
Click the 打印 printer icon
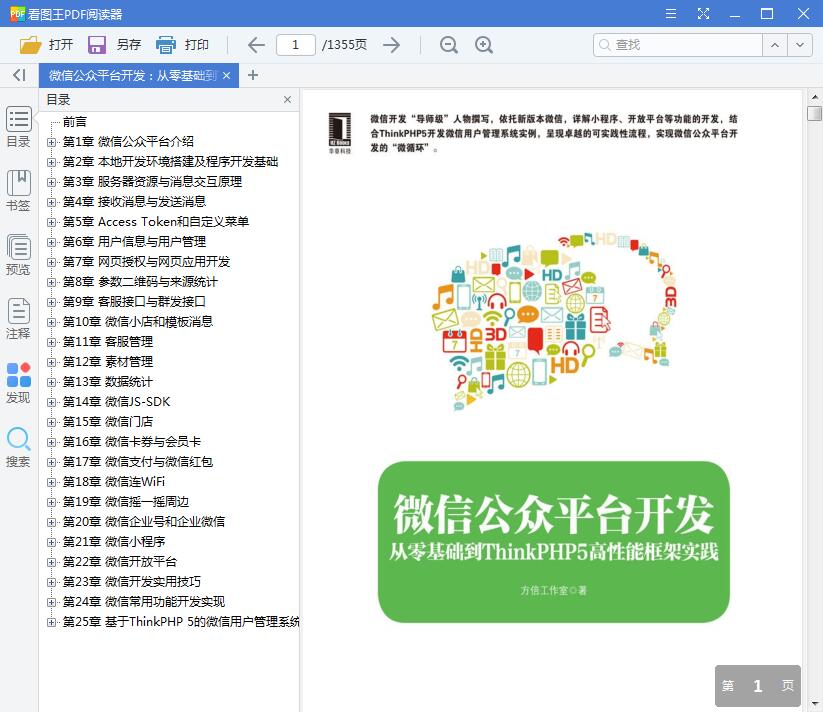[166, 45]
